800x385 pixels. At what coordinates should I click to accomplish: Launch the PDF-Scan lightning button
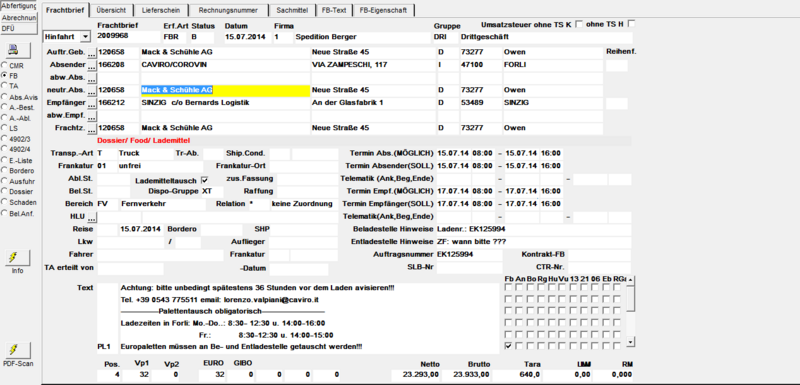pos(17,350)
